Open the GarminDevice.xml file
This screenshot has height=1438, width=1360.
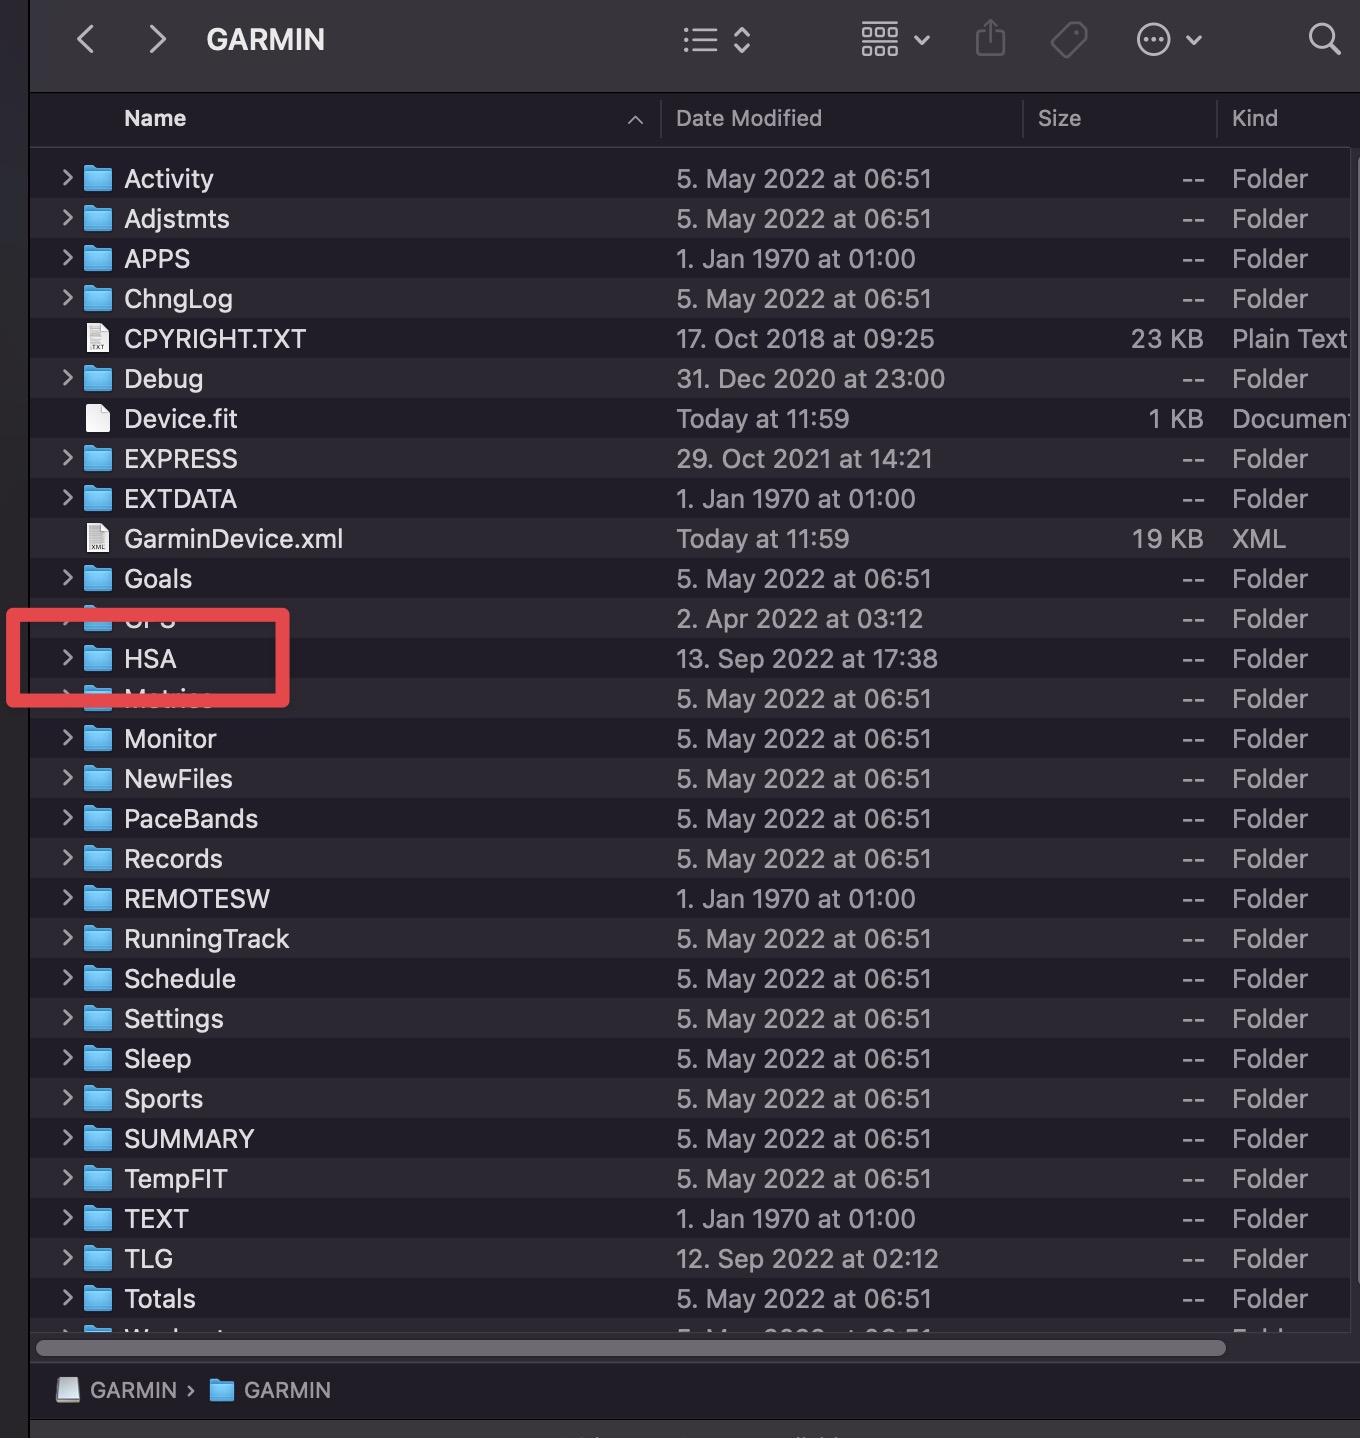pos(233,538)
